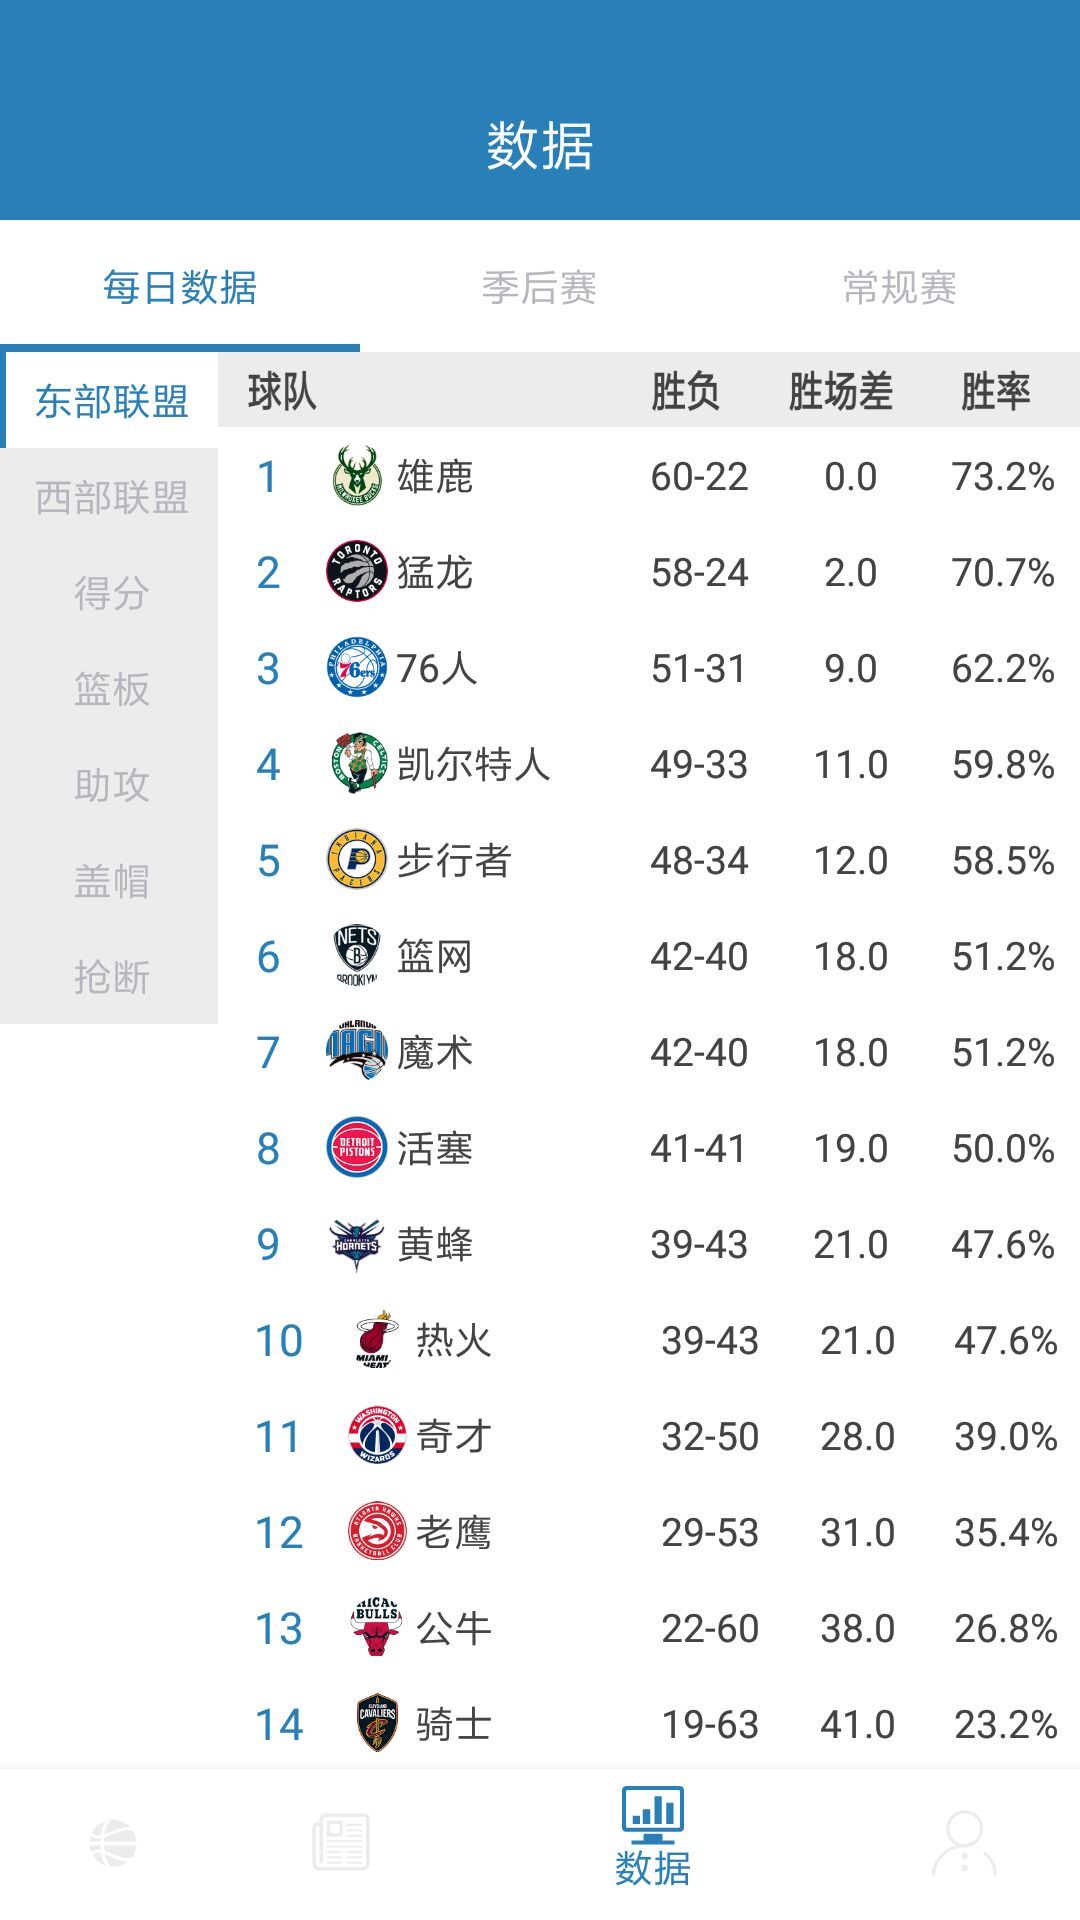Open the 得分 sidebar category
This screenshot has width=1080, height=1920.
pos(111,593)
